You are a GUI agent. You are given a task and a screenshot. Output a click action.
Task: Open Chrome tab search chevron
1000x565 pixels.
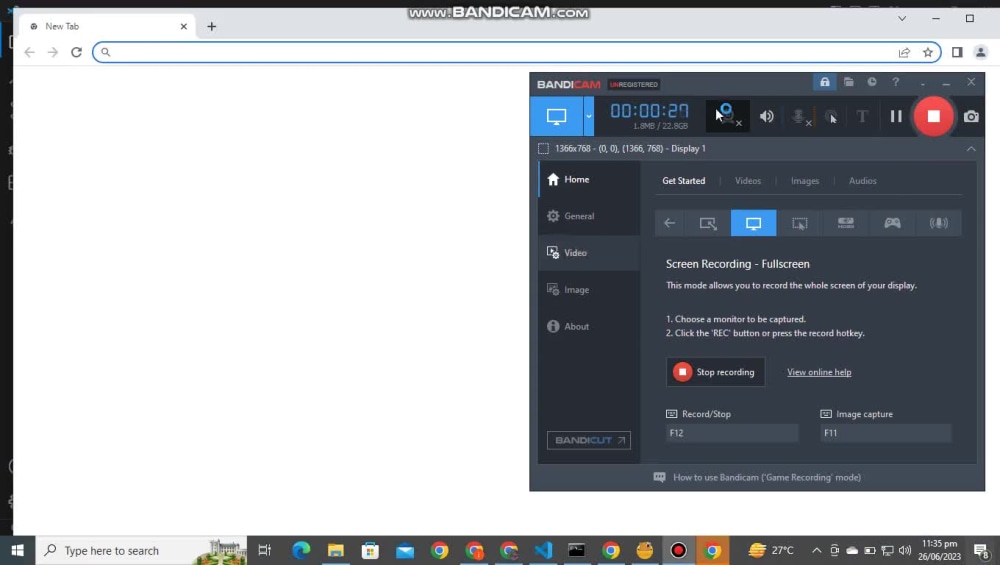pos(902,18)
